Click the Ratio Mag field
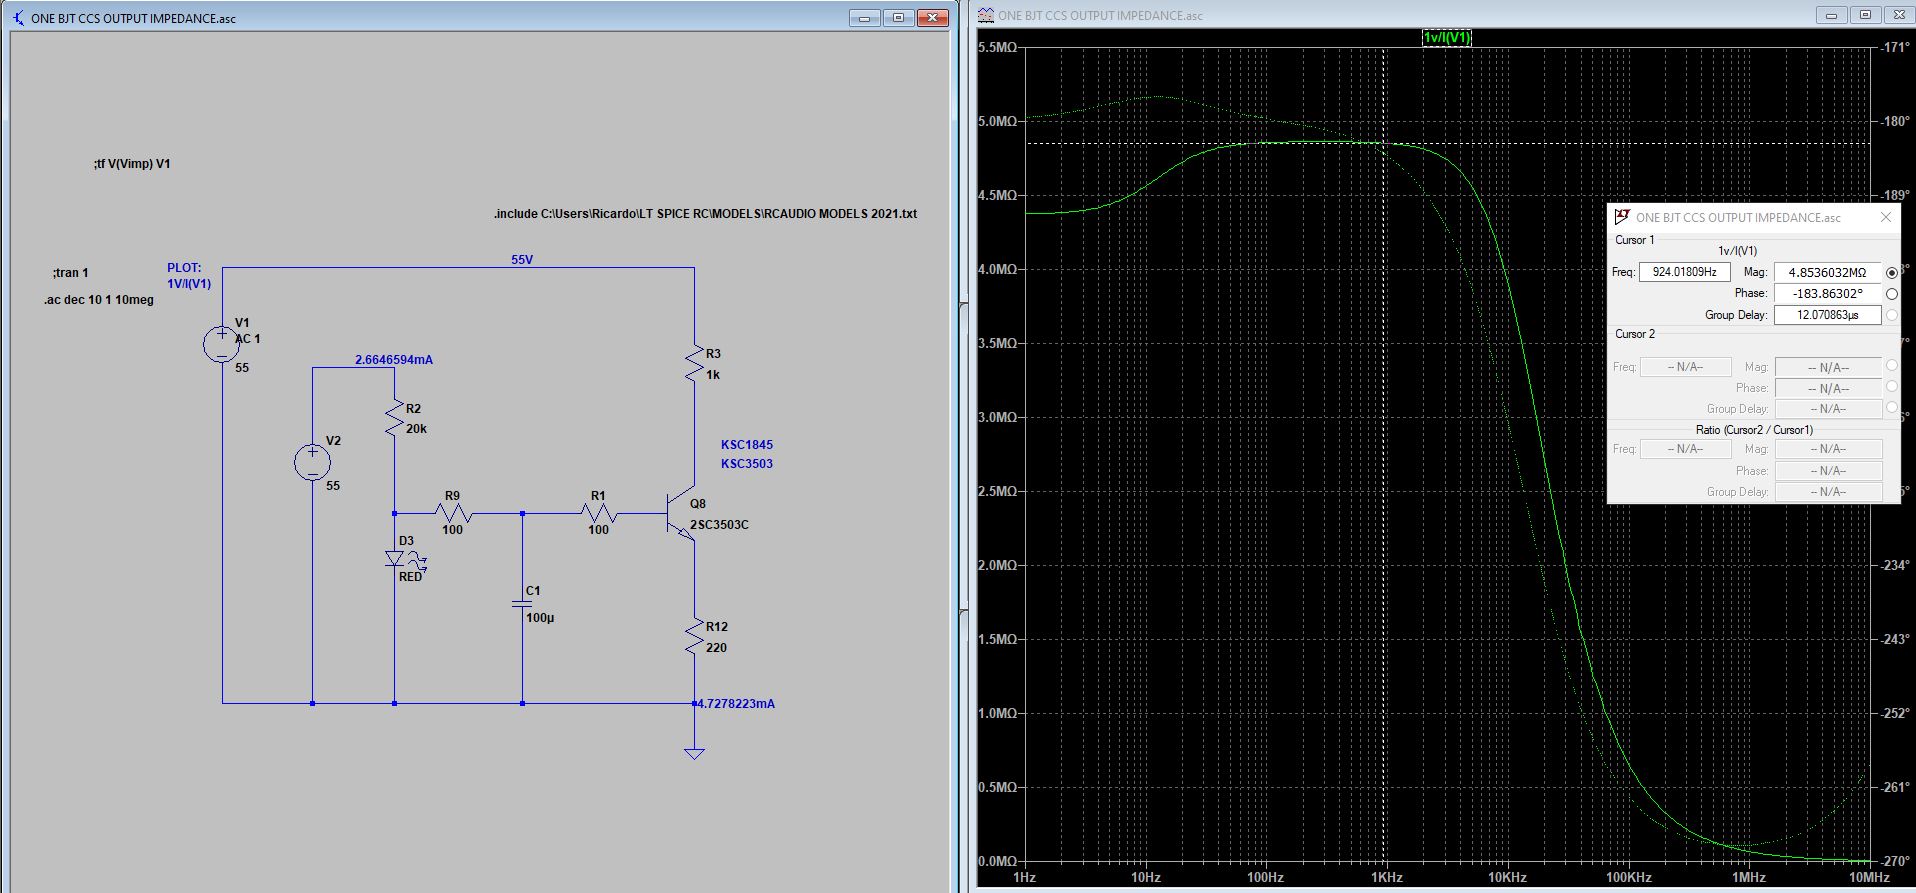The image size is (1916, 893). click(1828, 449)
